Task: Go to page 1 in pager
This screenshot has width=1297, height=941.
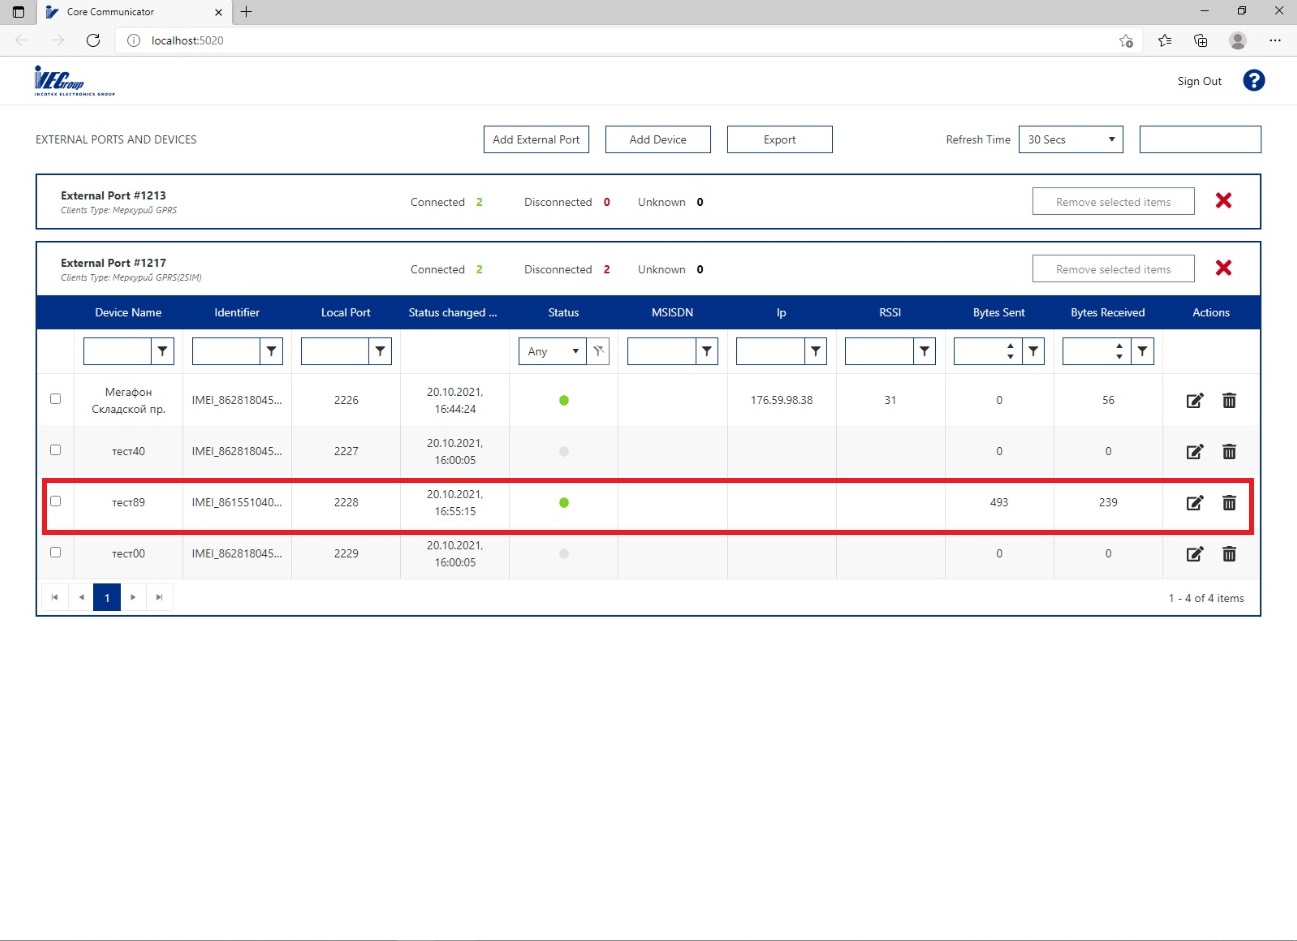Action: pos(107,598)
